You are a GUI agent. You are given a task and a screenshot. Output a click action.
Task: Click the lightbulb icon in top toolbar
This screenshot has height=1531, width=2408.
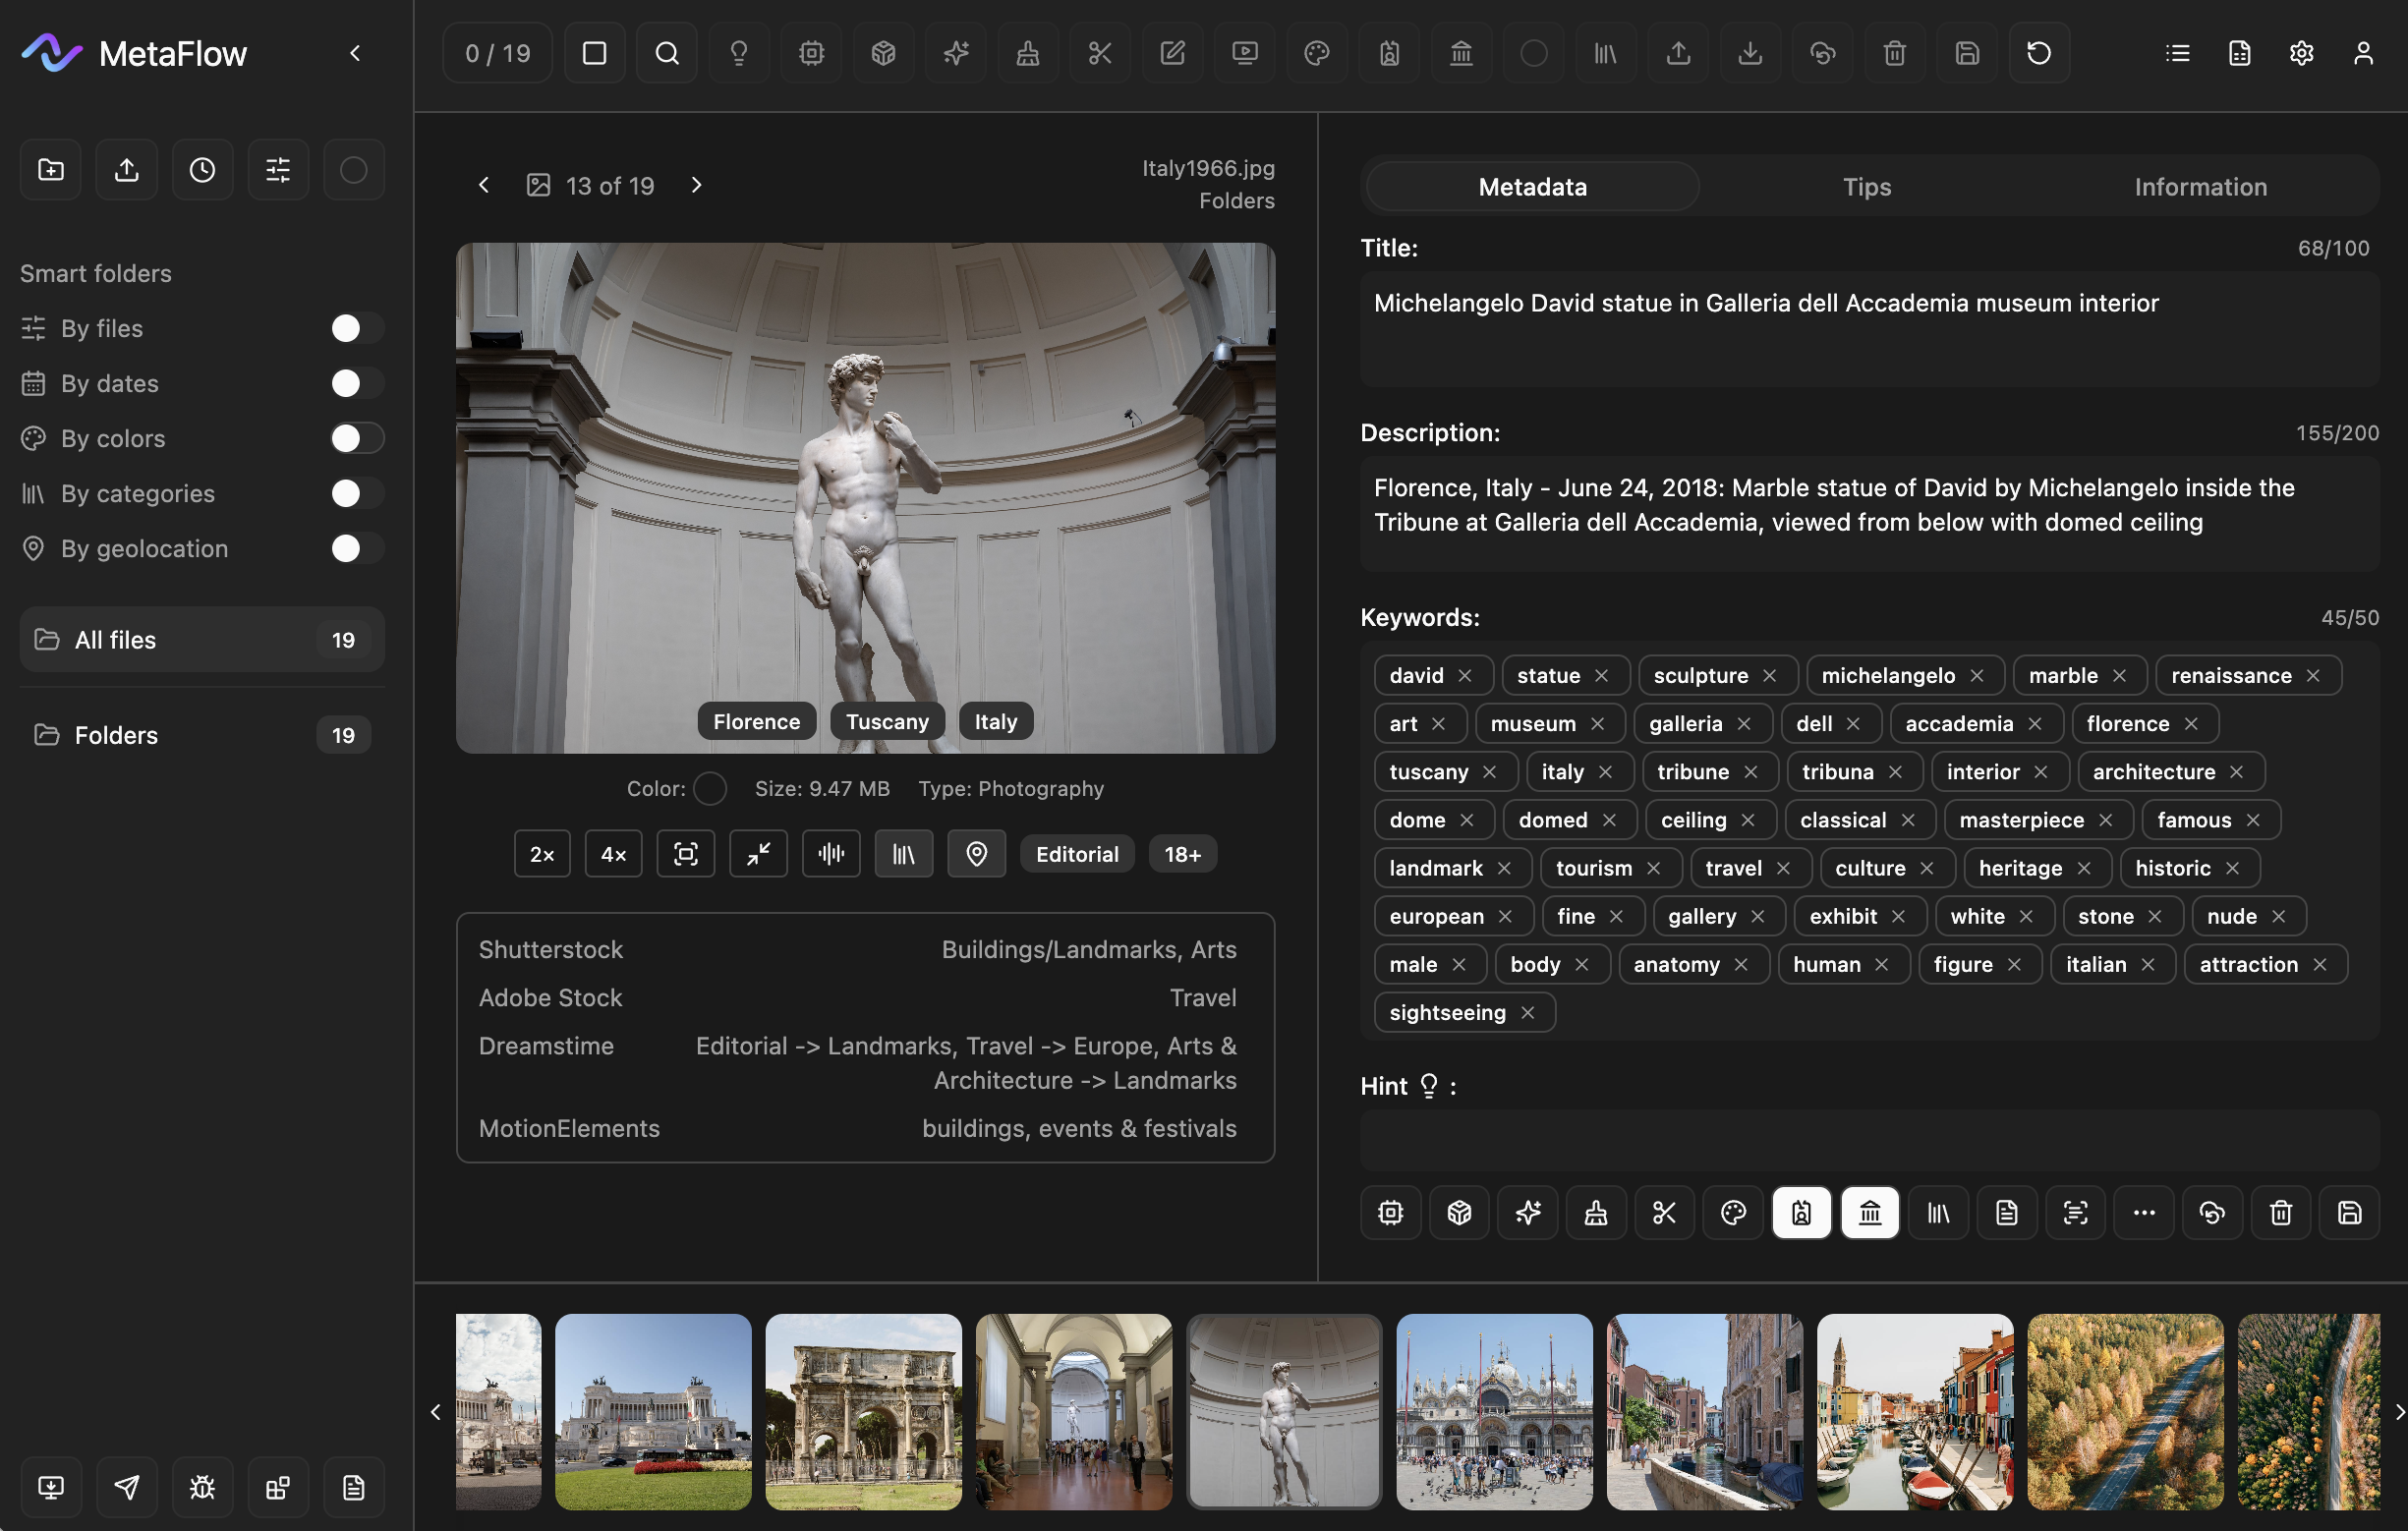point(739,53)
